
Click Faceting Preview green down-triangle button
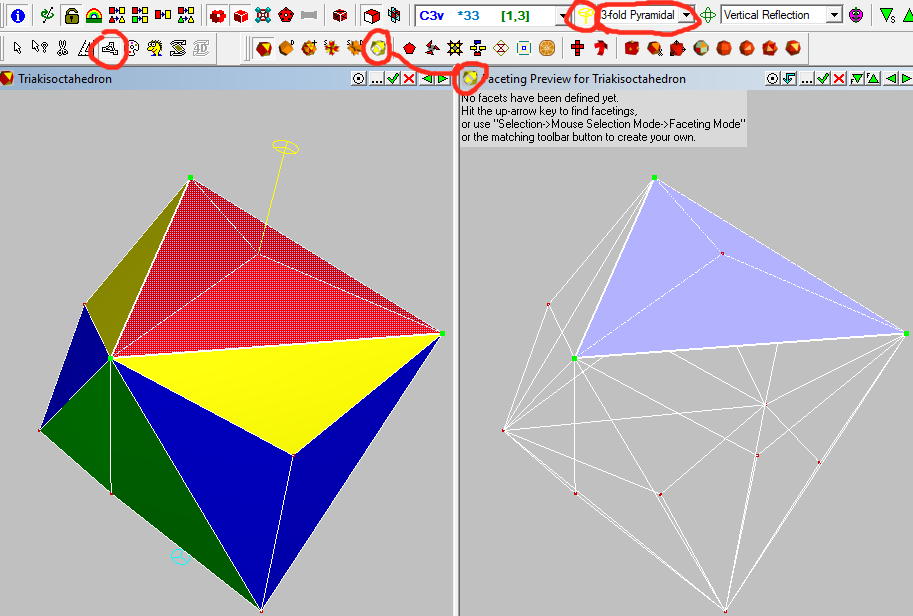(857, 79)
